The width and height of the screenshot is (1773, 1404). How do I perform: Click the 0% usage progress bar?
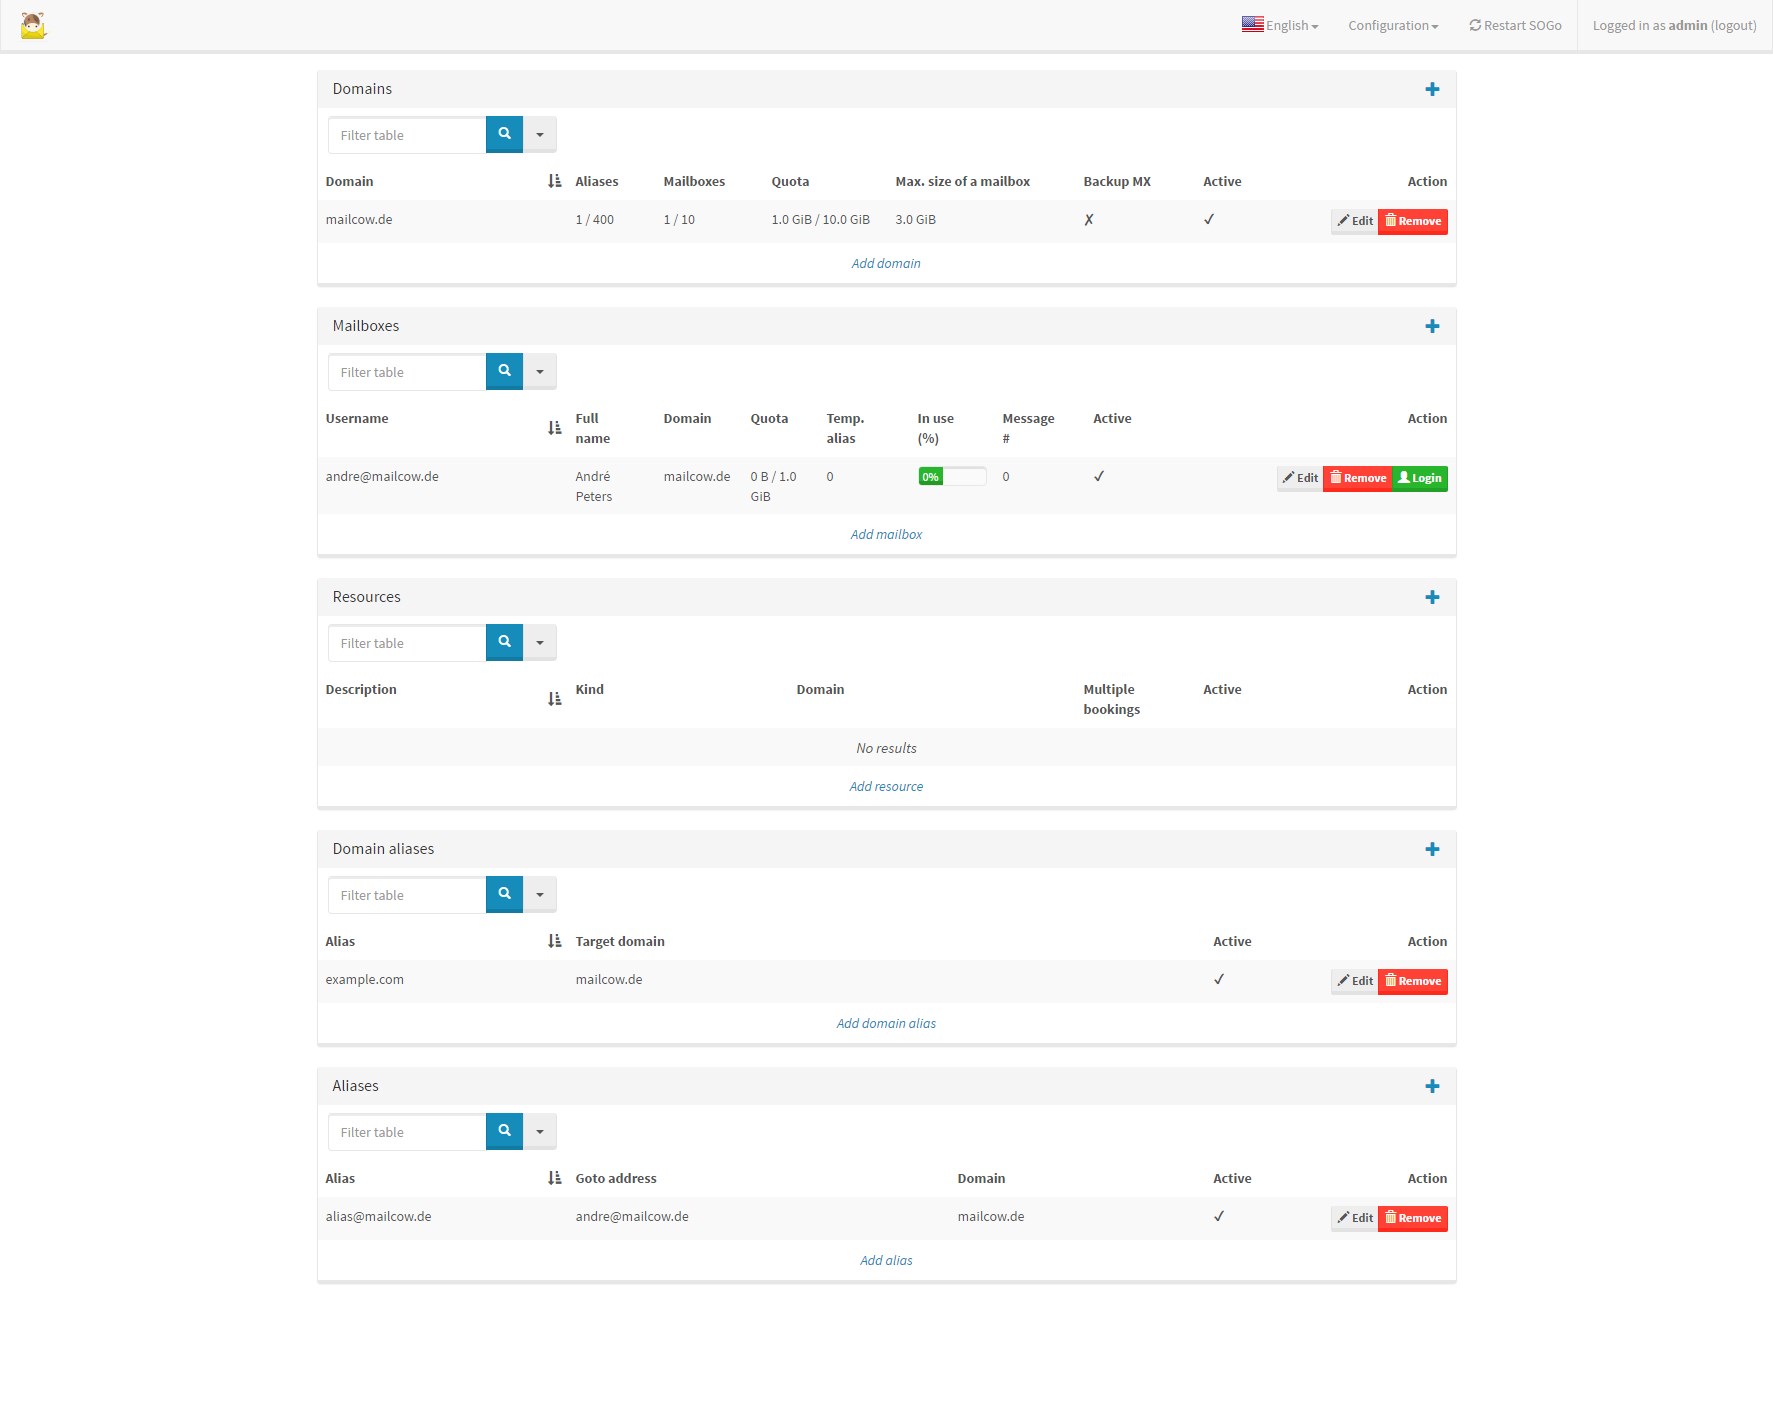tap(952, 477)
